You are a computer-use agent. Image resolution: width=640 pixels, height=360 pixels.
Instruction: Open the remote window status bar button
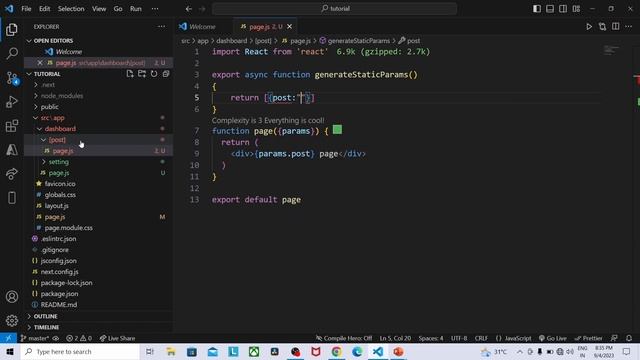(8, 338)
